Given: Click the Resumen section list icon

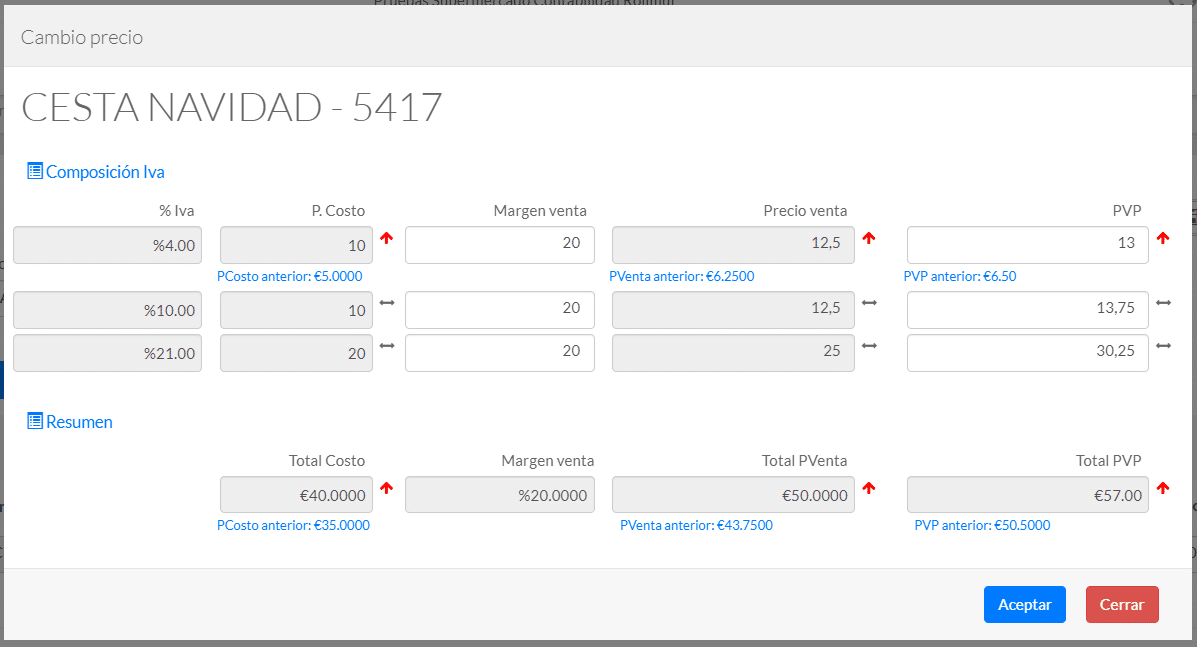Looking at the screenshot, I should [x=35, y=421].
